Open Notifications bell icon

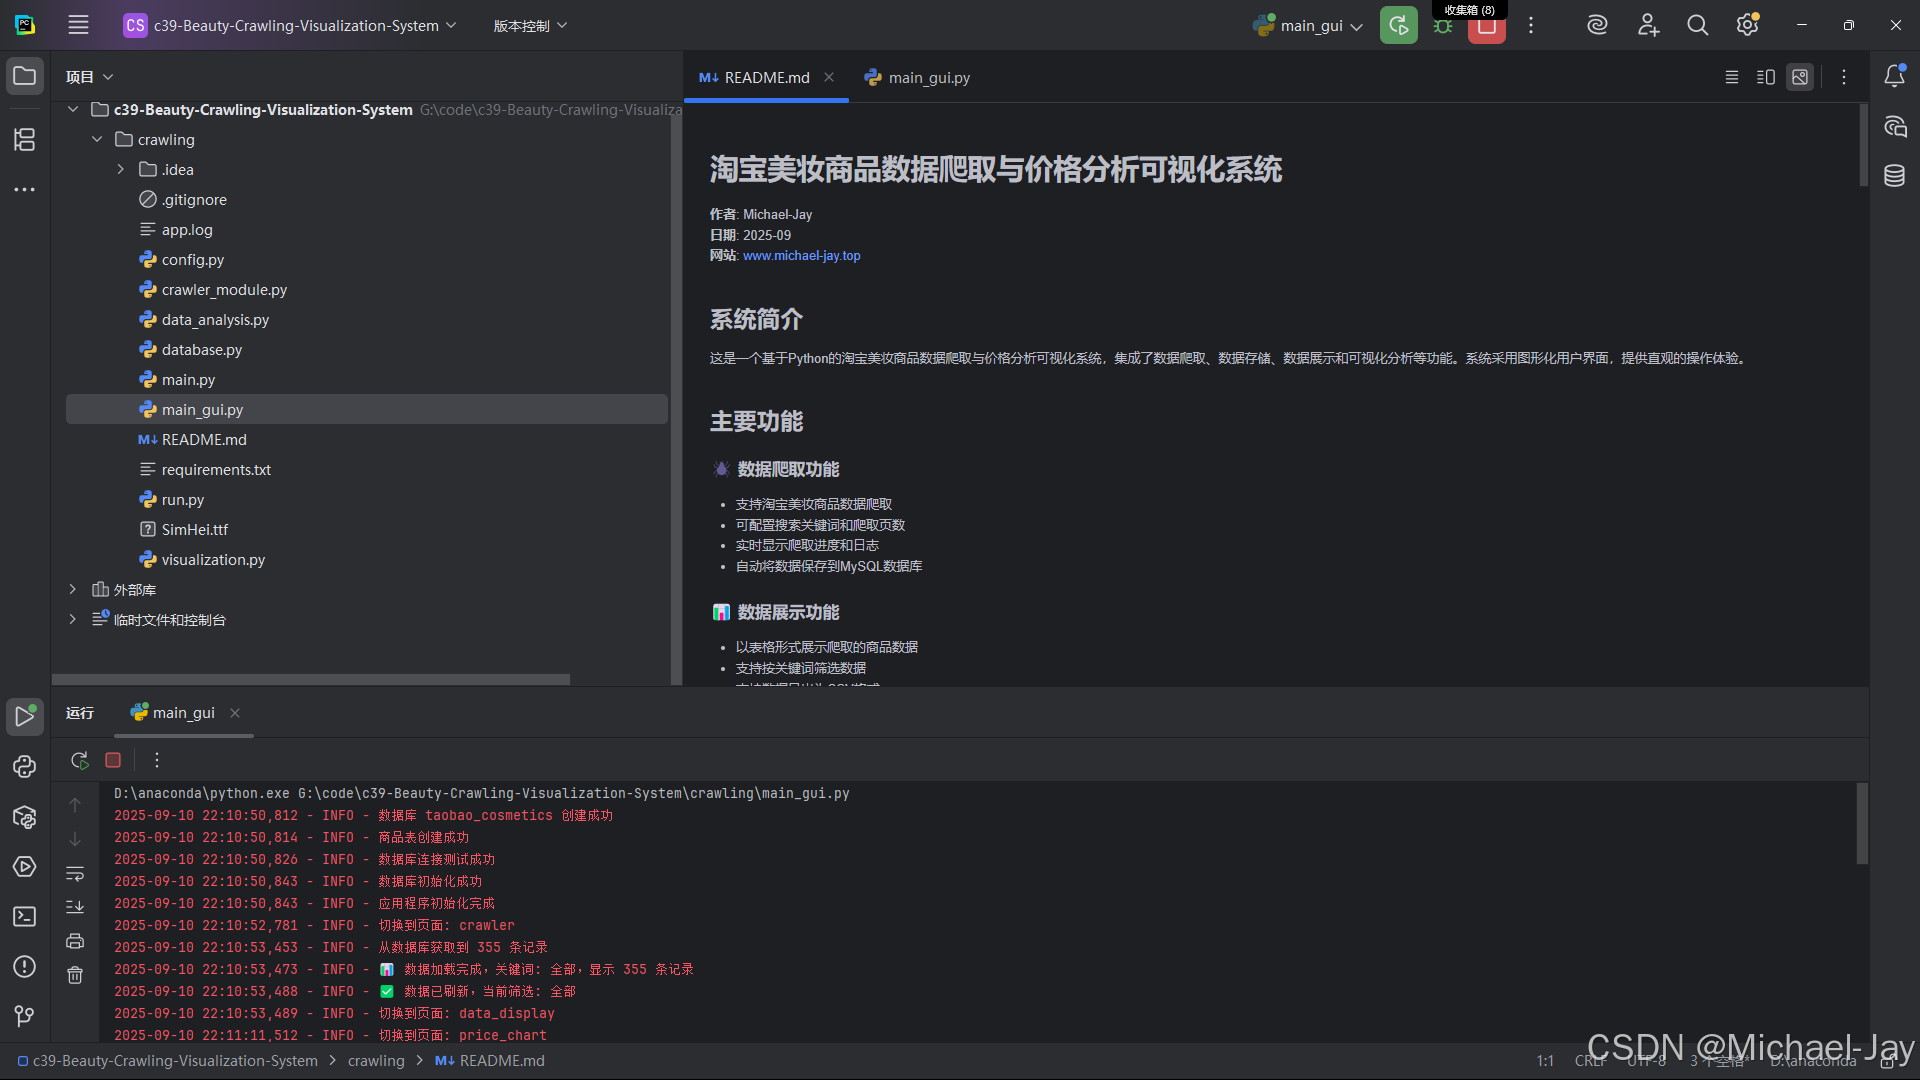[x=1894, y=76]
